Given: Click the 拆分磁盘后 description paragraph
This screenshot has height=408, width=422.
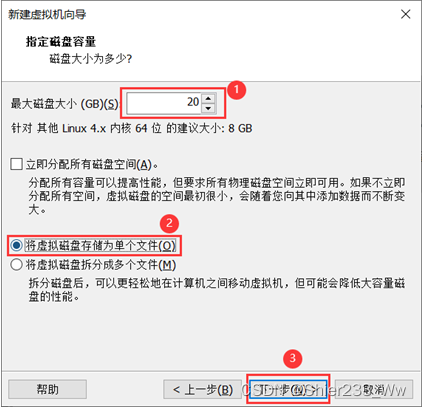Looking at the screenshot, I should (217, 290).
